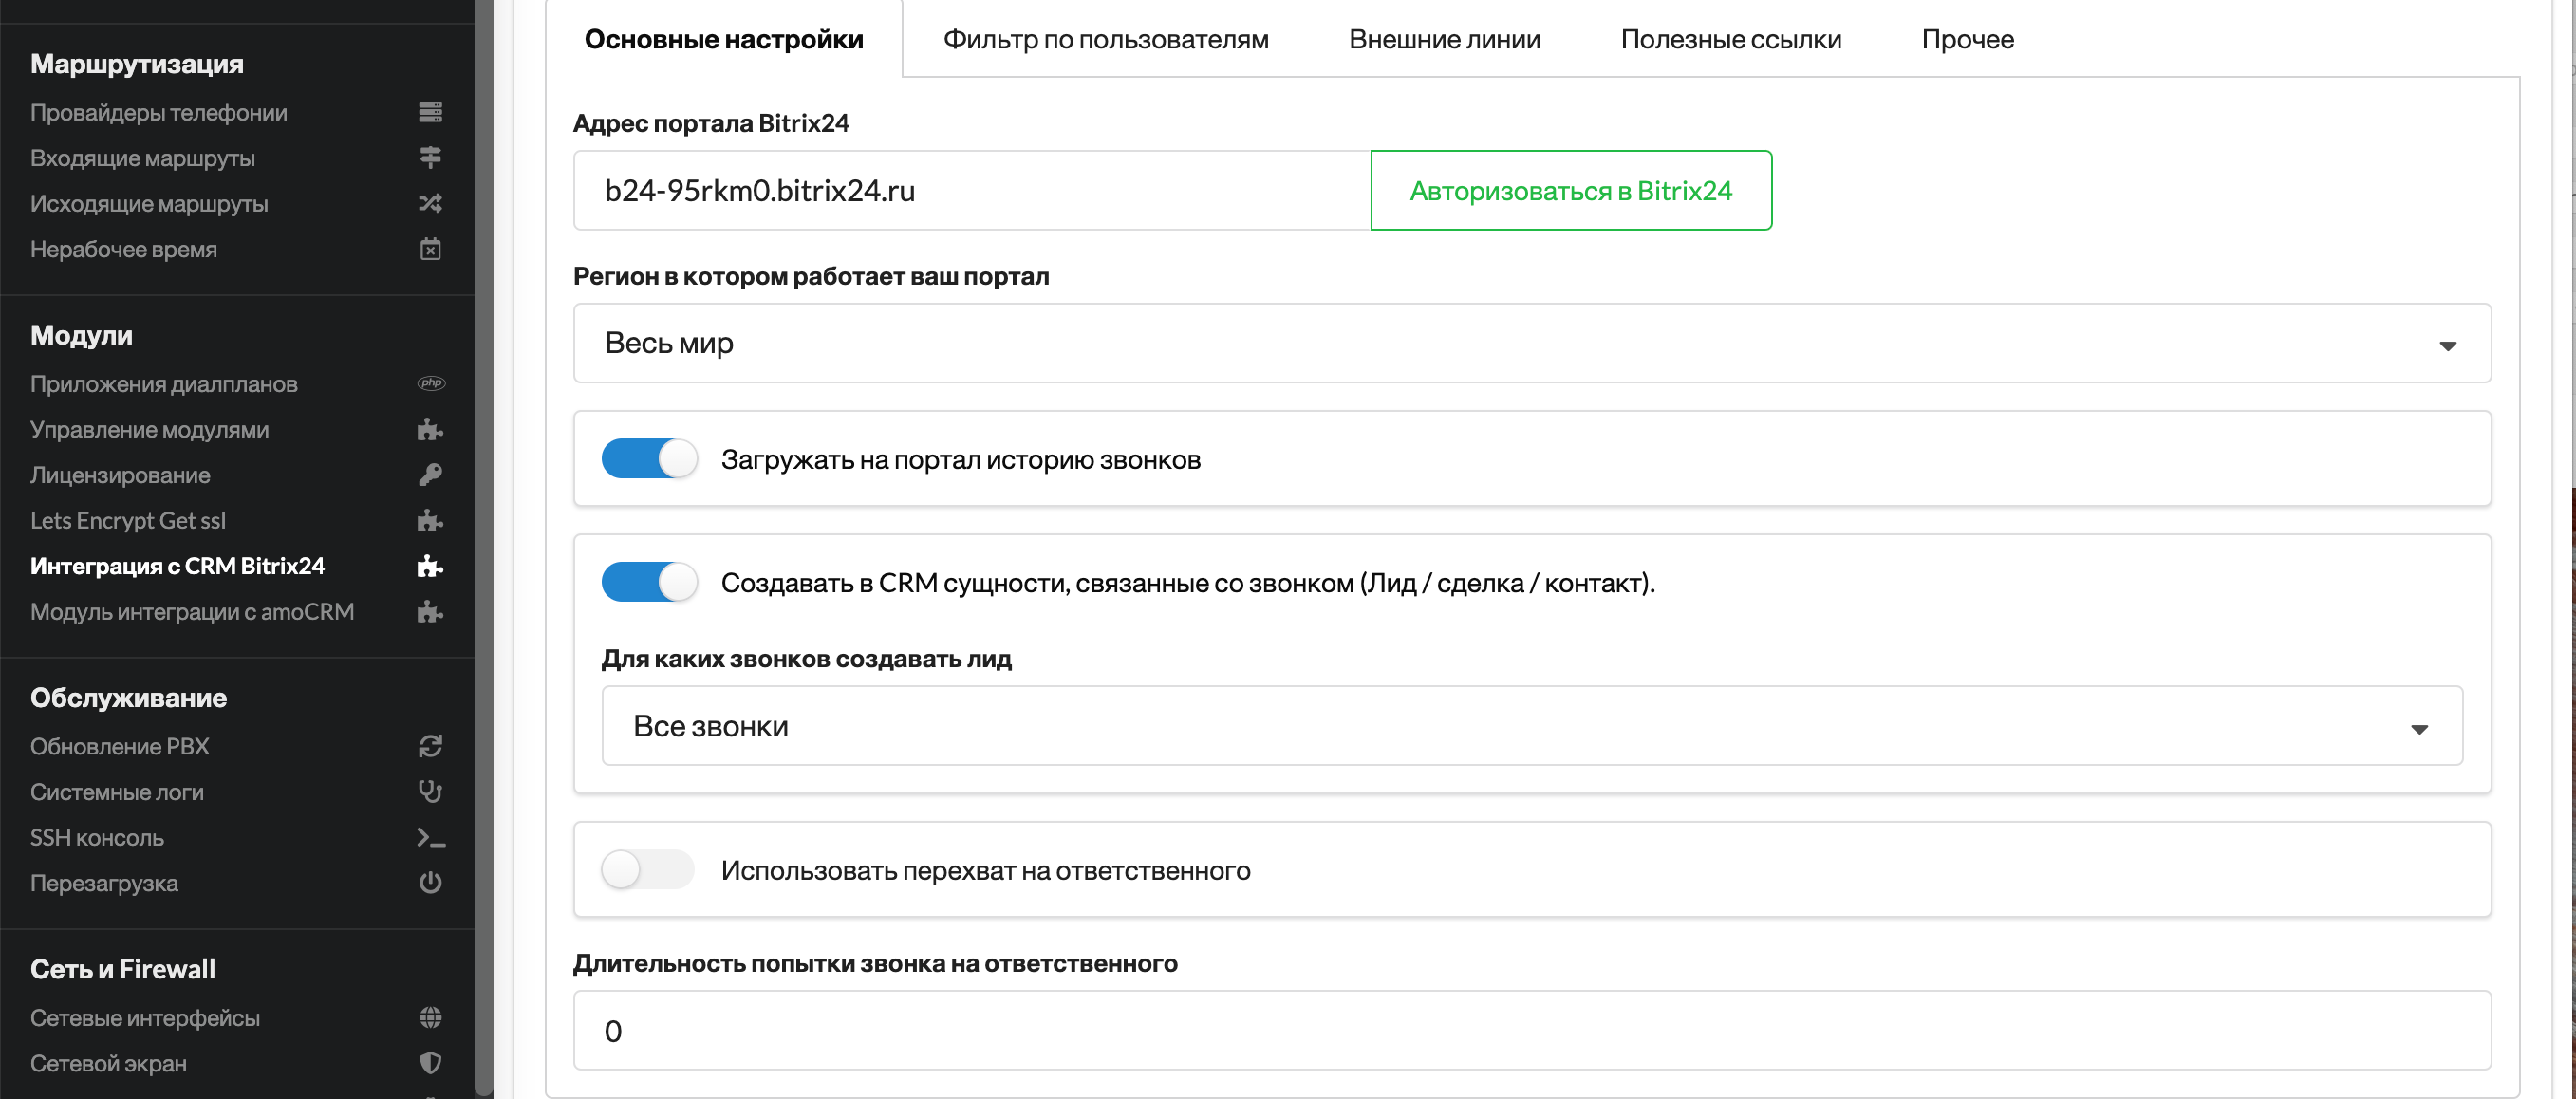Click the server icon beside Провайдеры телефонии
2576x1099 pixels.
pos(430,112)
